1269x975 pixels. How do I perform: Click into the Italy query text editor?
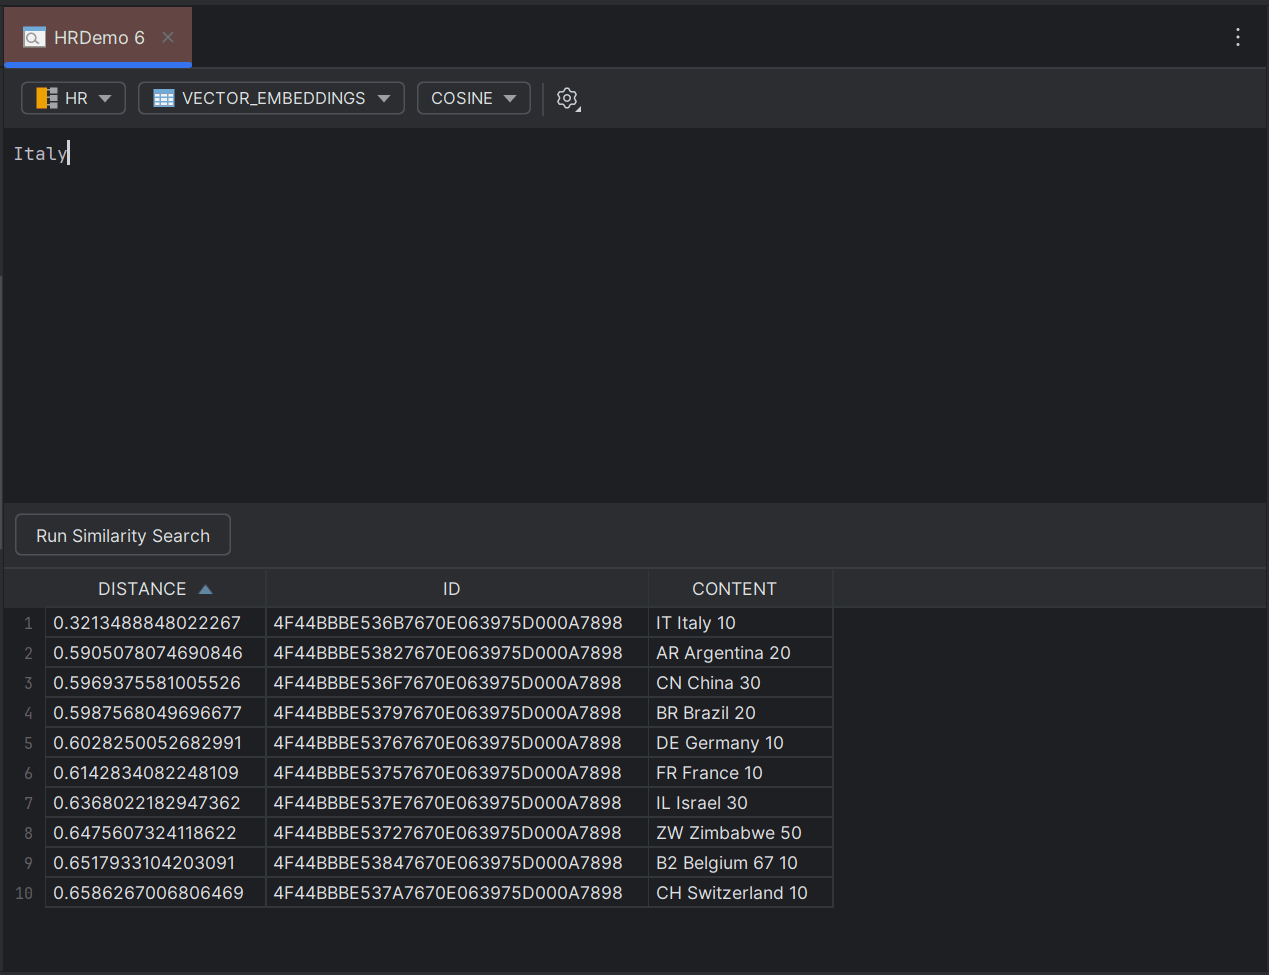coord(634,315)
